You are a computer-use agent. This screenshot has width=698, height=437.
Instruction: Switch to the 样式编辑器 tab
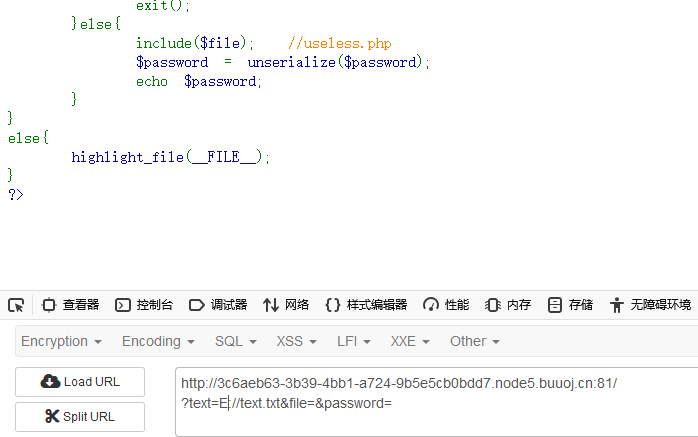pos(366,305)
